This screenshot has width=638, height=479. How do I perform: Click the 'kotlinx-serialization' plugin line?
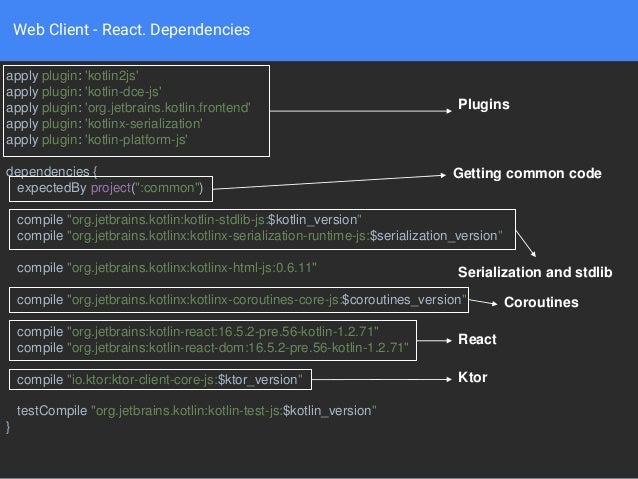[104, 124]
